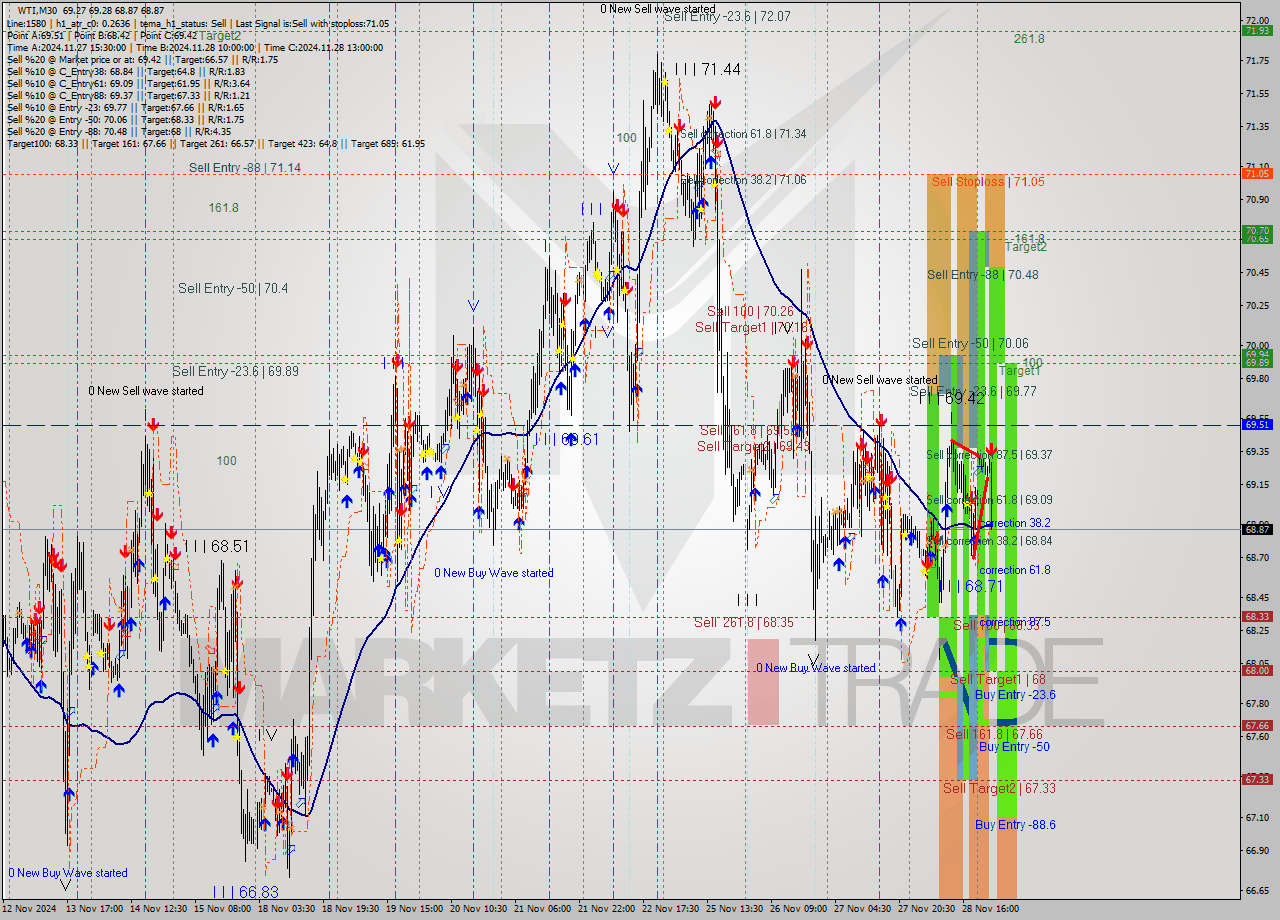The height and width of the screenshot is (920, 1280).
Task: Click the 'I I I 66.83' low label
Action: 245,891
